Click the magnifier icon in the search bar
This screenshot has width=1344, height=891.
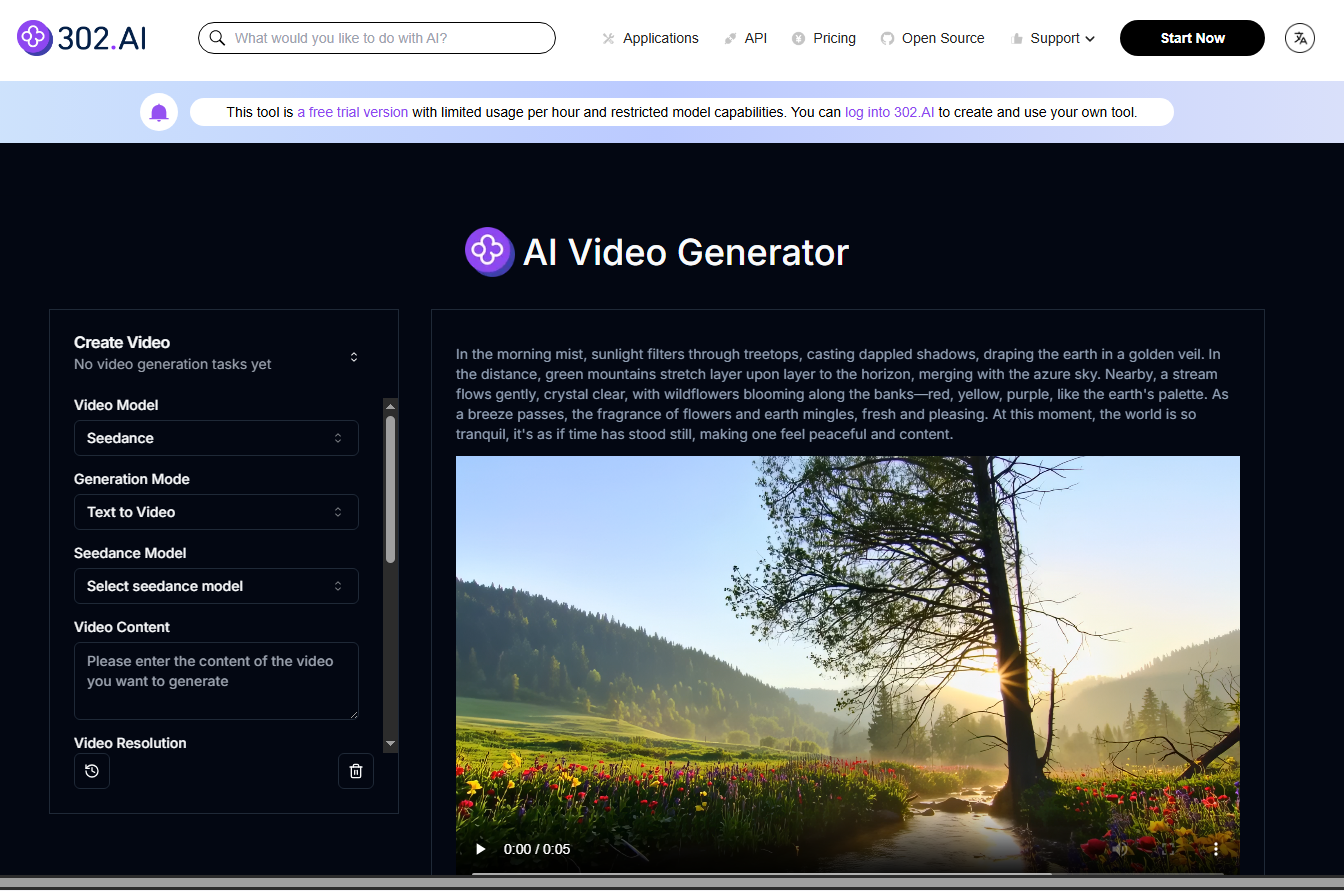[x=217, y=38]
